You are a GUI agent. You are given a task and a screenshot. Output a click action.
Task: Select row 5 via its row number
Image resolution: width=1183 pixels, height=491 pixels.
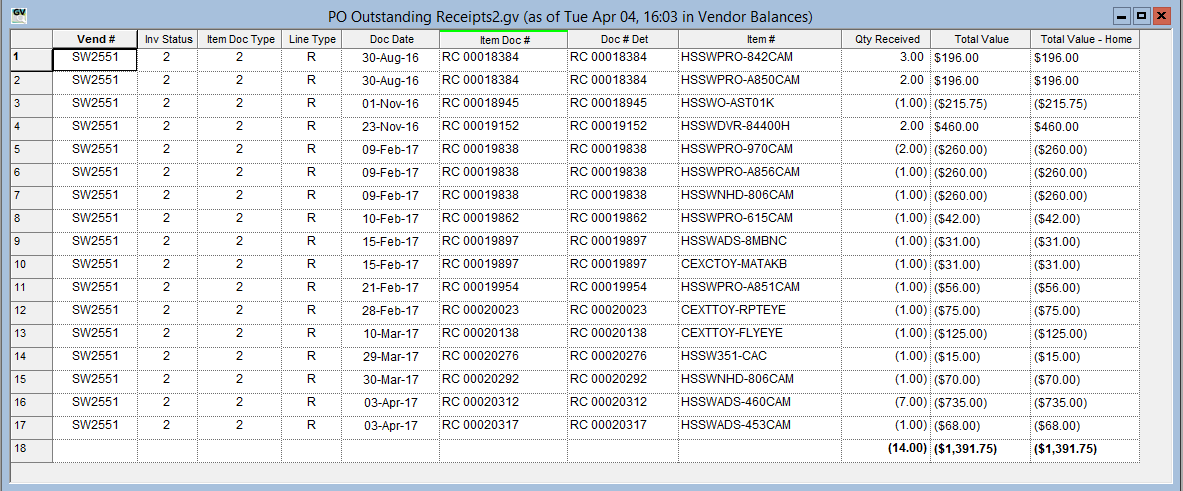tap(30, 150)
